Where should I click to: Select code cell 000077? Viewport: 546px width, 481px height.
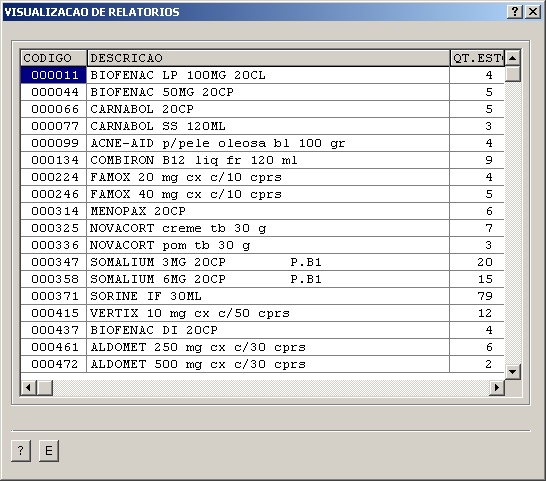click(x=54, y=126)
